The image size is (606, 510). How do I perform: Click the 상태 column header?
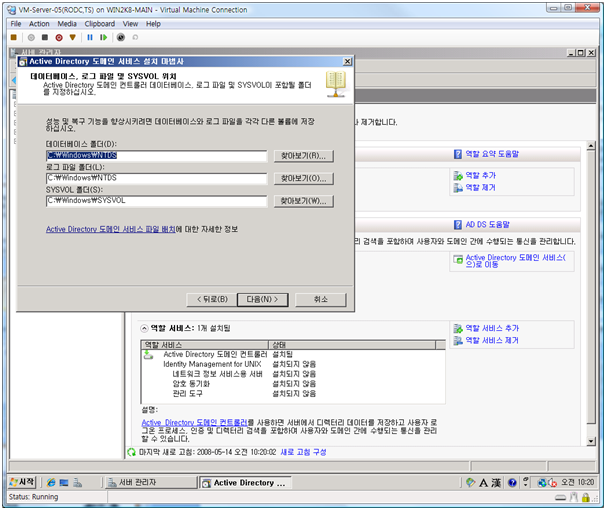[x=352, y=345]
